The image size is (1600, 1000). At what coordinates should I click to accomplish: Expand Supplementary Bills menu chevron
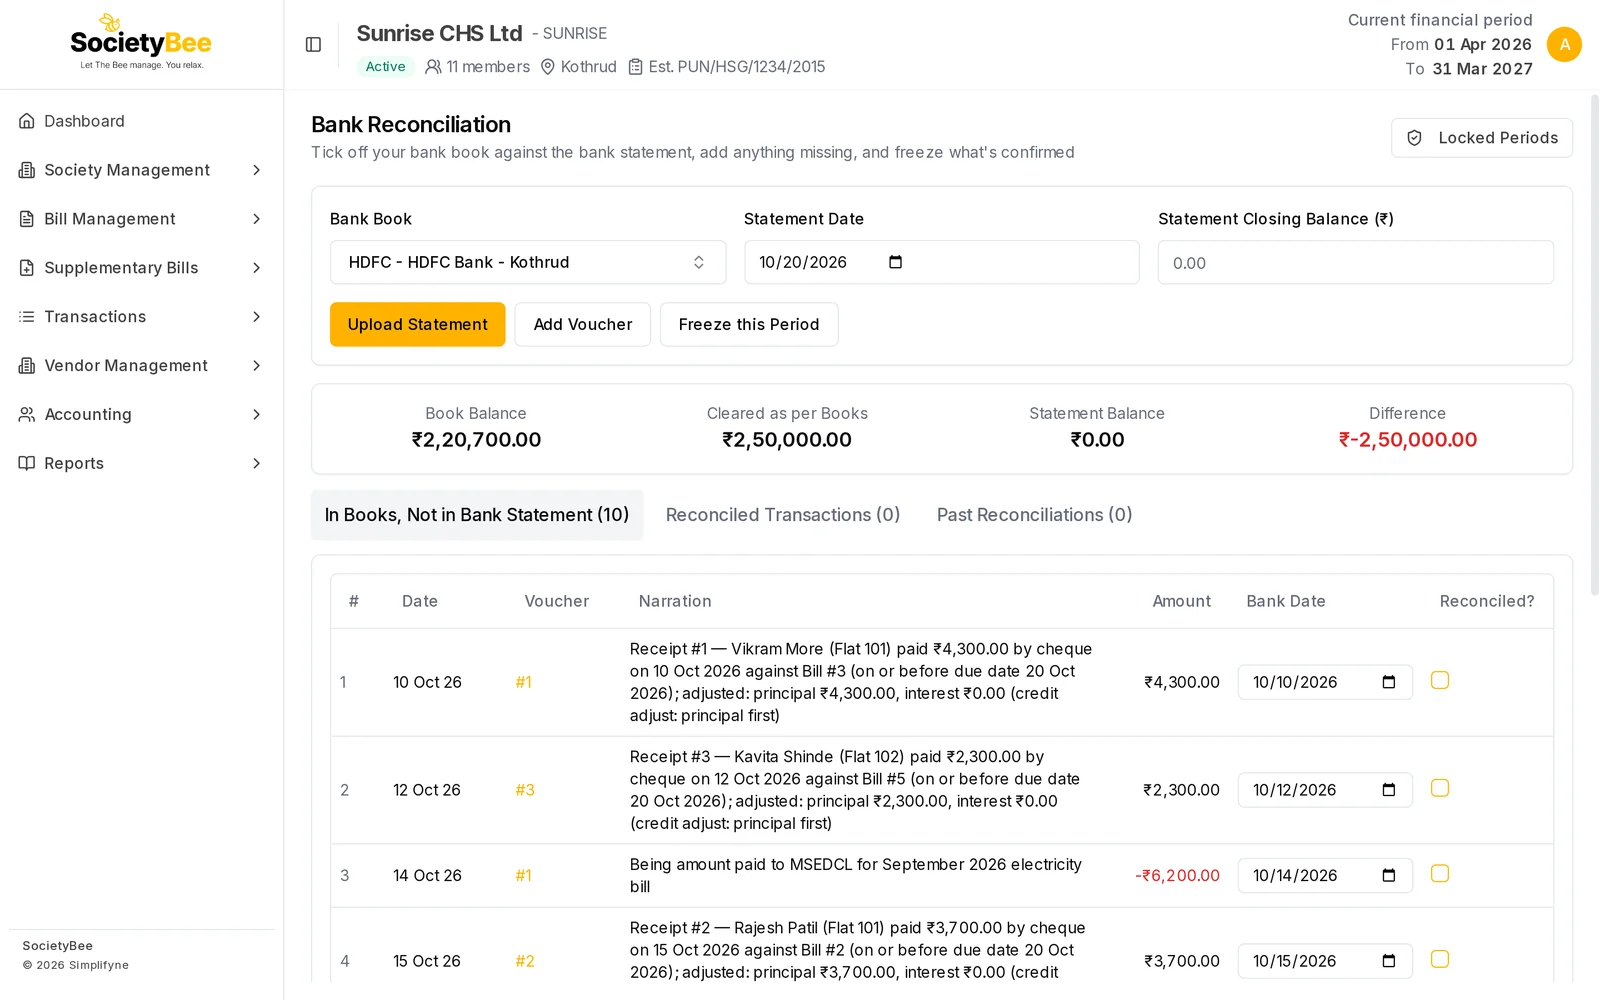[257, 268]
